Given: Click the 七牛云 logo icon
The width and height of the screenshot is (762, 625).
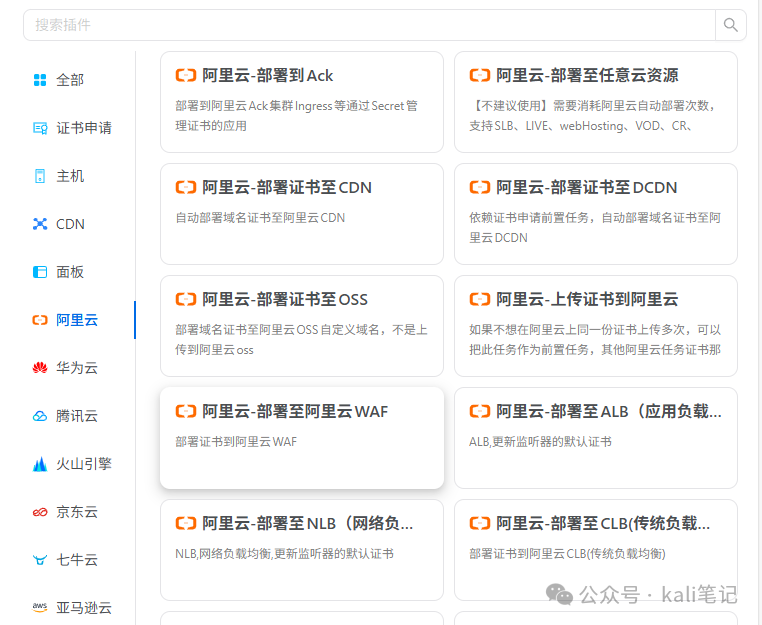Looking at the screenshot, I should pos(40,560).
